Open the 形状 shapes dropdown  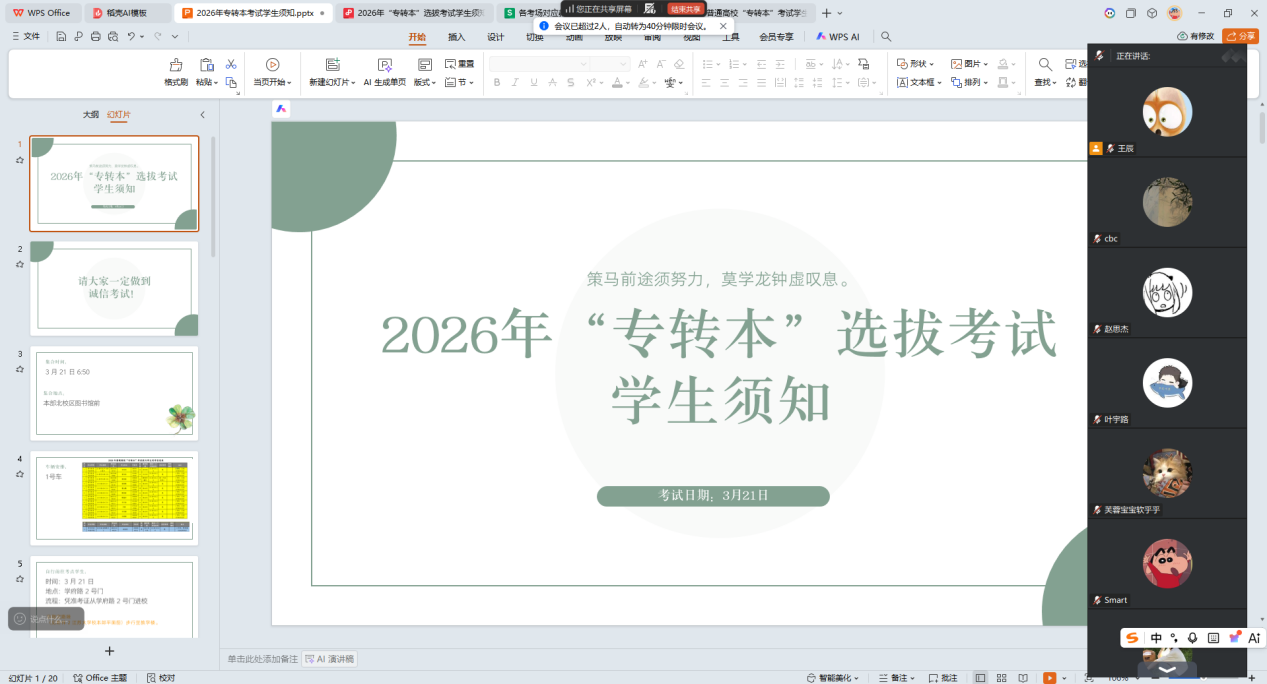click(x=915, y=64)
